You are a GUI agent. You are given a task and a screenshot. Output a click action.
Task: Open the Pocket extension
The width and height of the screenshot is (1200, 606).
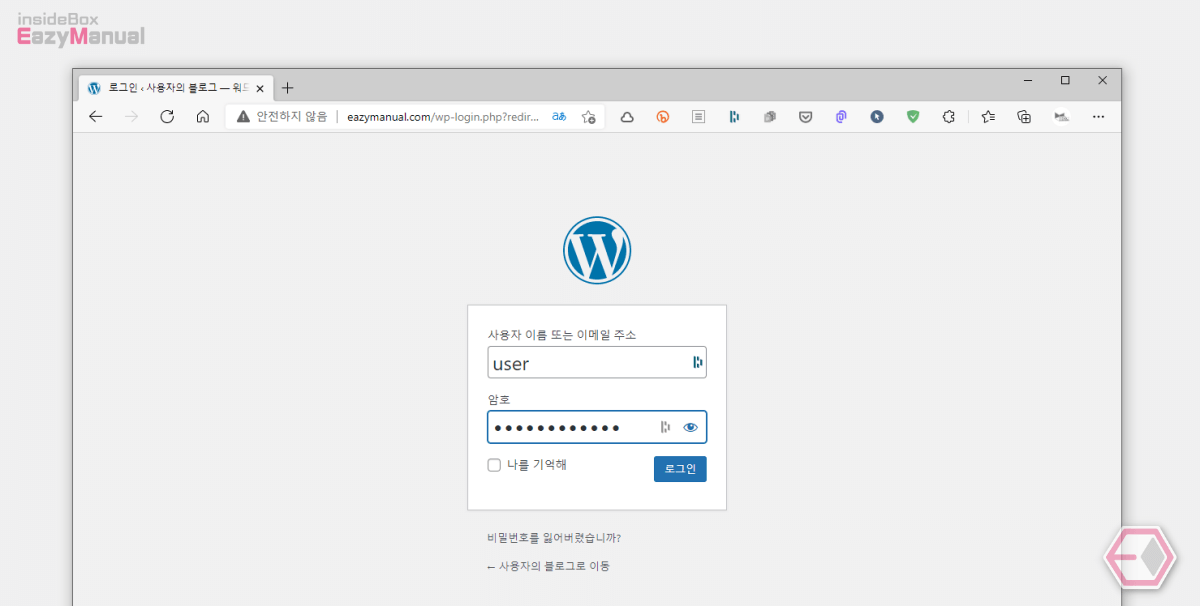pos(805,117)
